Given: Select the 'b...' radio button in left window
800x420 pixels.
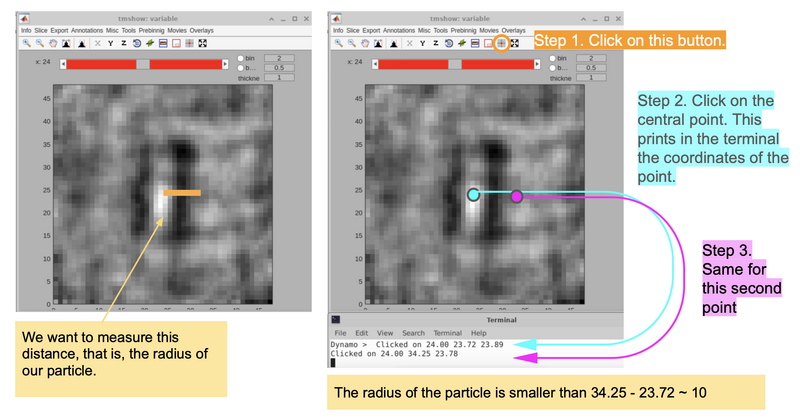Looking at the screenshot, I should [242, 68].
